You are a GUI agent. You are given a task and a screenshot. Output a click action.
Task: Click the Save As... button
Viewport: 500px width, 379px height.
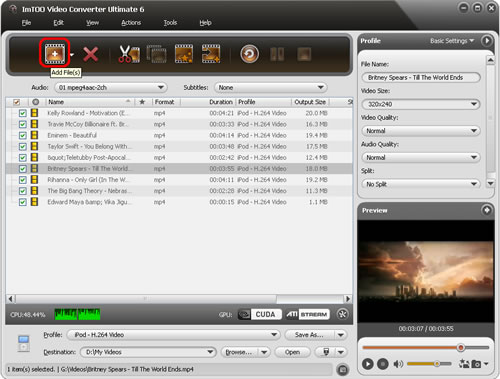pos(309,335)
